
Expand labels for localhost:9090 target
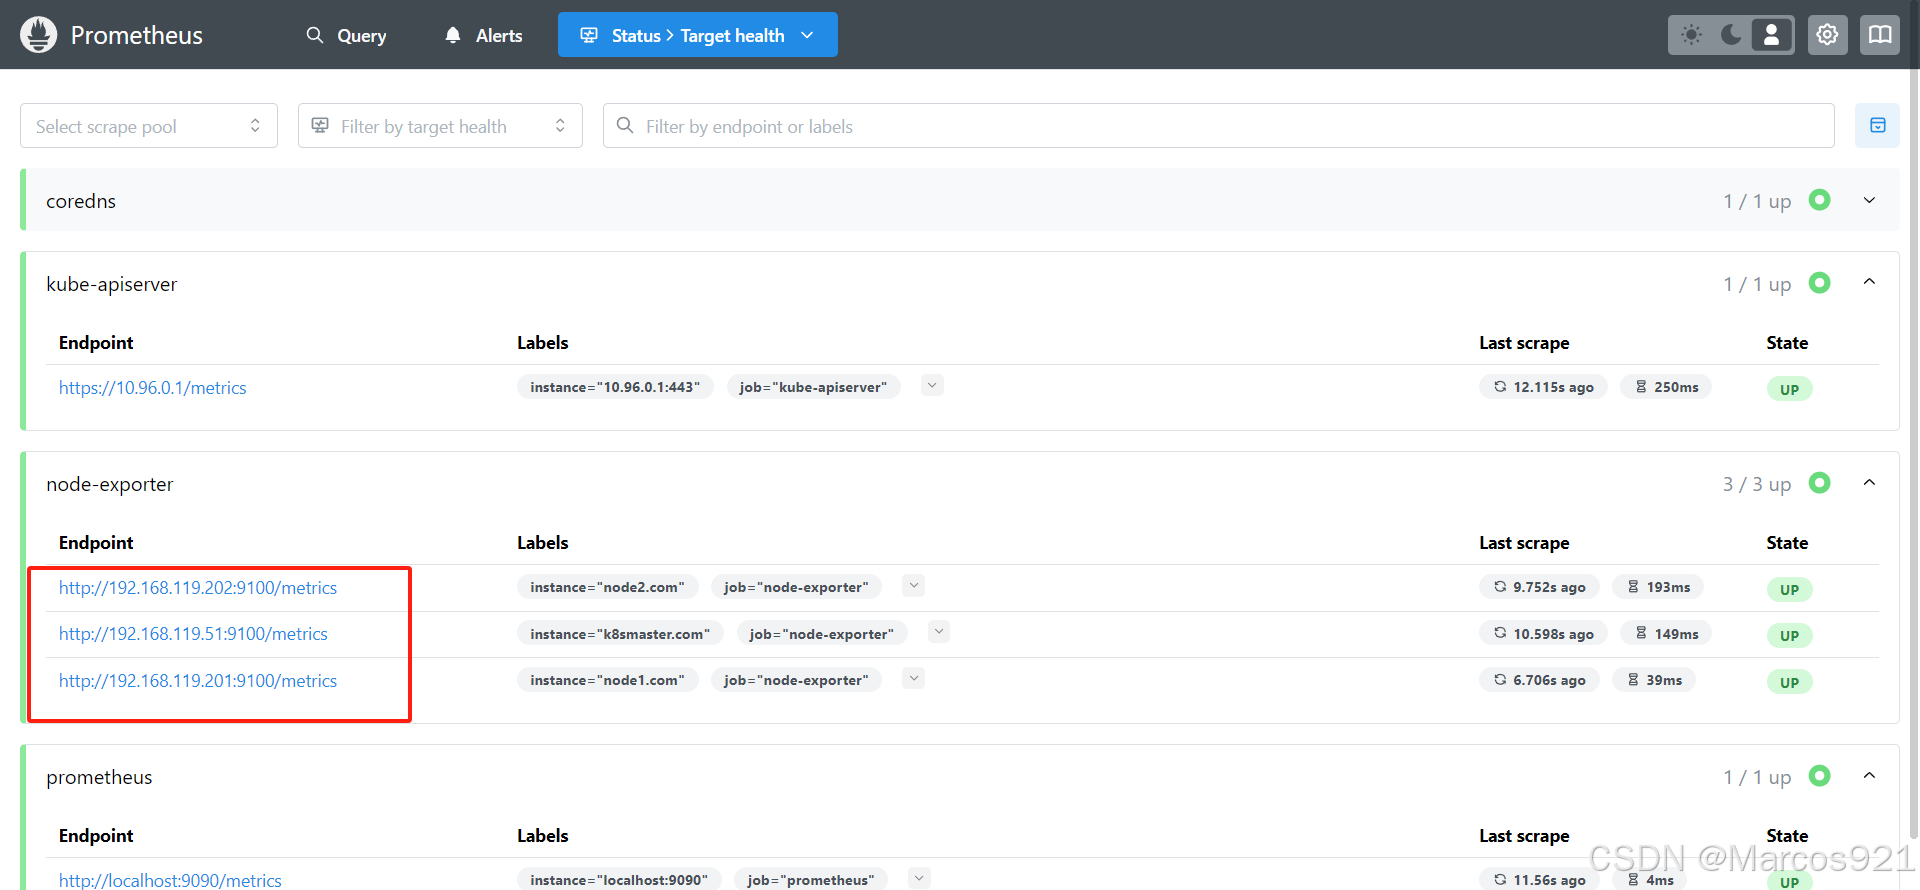coord(919,878)
